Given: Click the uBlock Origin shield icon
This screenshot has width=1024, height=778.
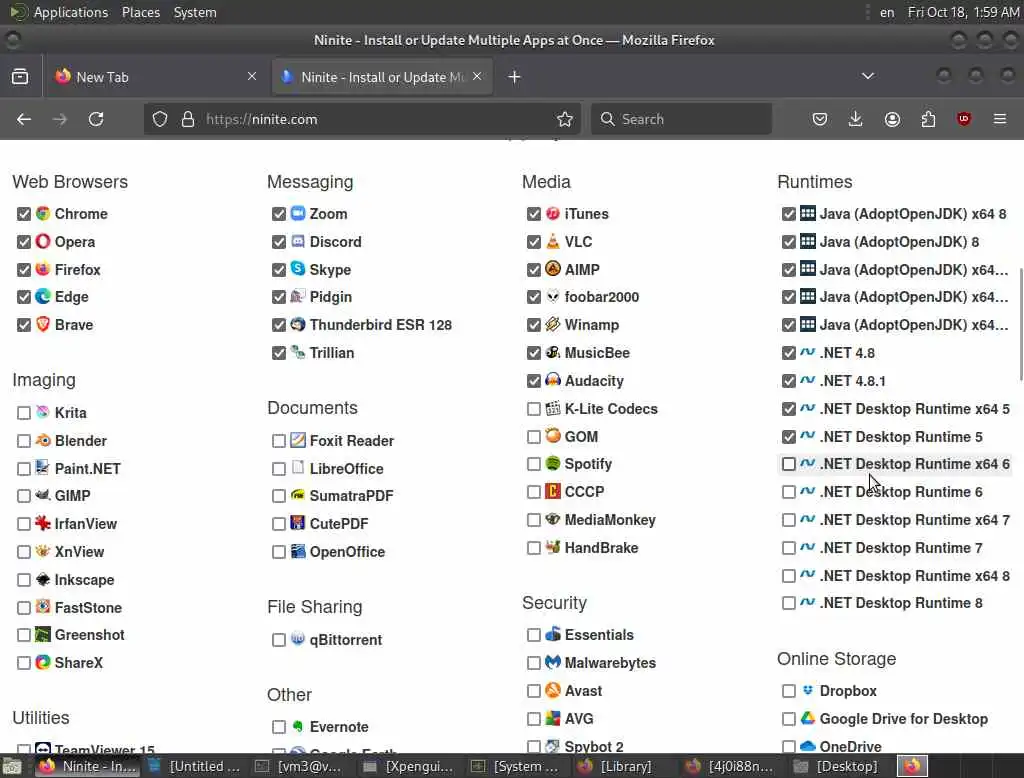Looking at the screenshot, I should click(x=964, y=119).
